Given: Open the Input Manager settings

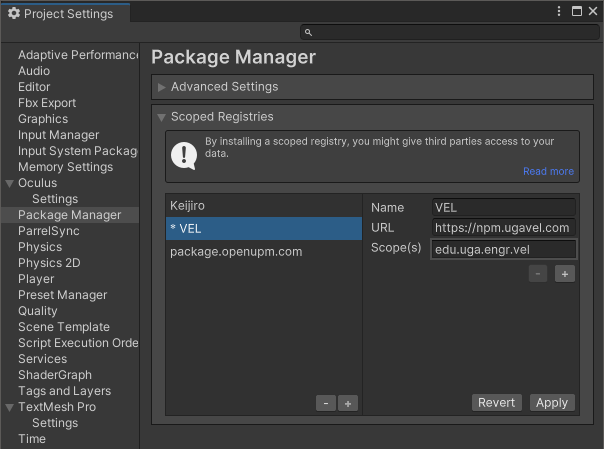Looking at the screenshot, I should tap(58, 135).
